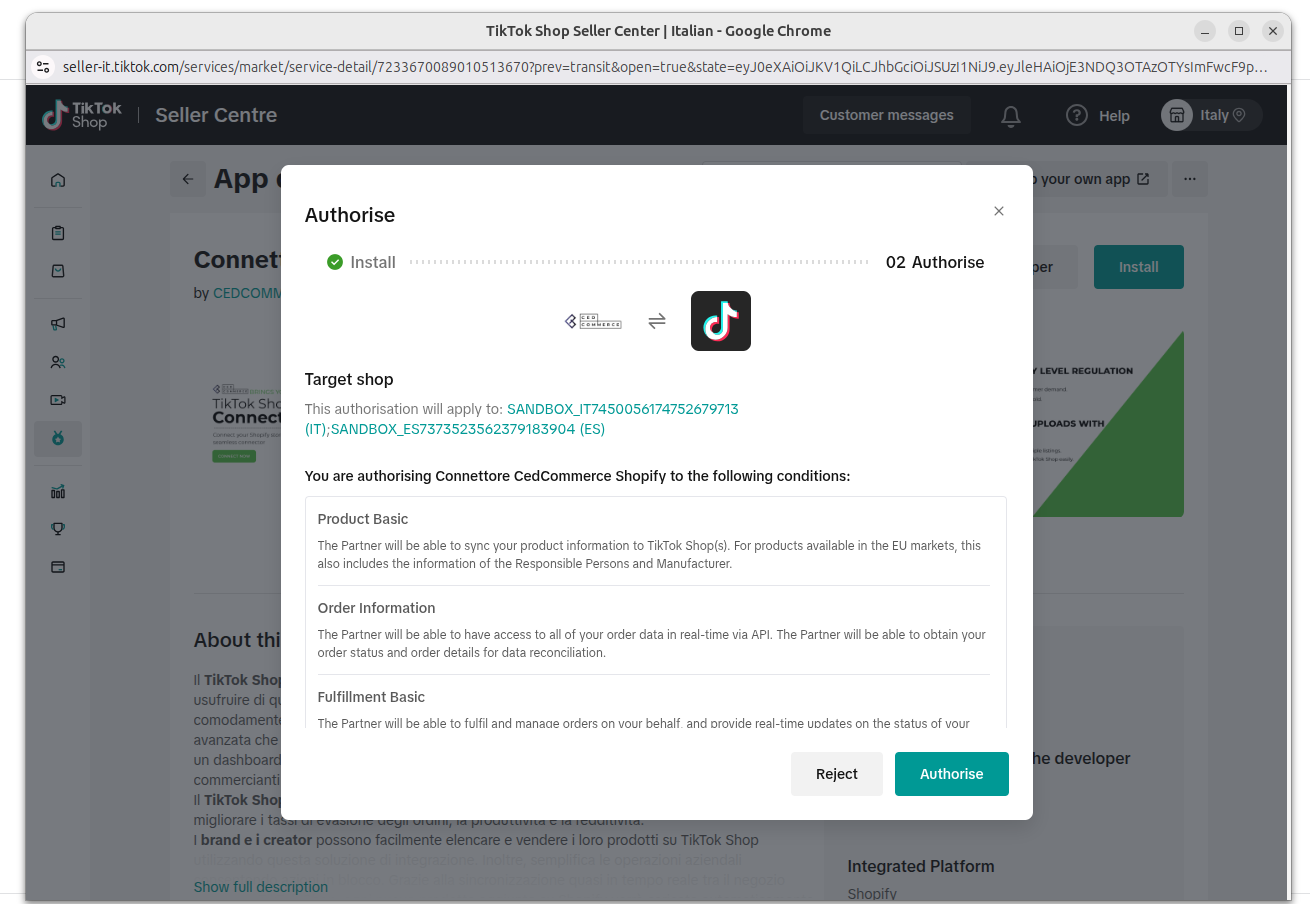The width and height of the screenshot is (1310, 904).
Task: Open the Finance wallet sidebar icon
Action: [58, 567]
